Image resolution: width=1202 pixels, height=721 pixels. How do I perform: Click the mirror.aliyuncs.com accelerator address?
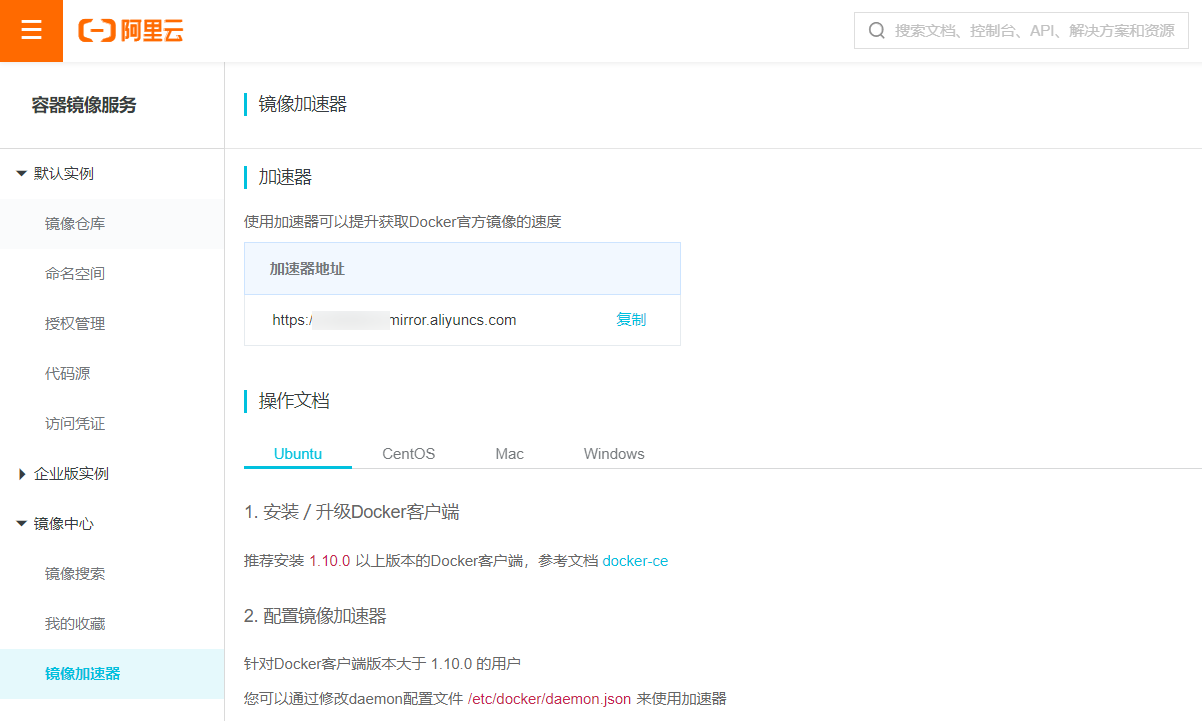click(x=394, y=320)
